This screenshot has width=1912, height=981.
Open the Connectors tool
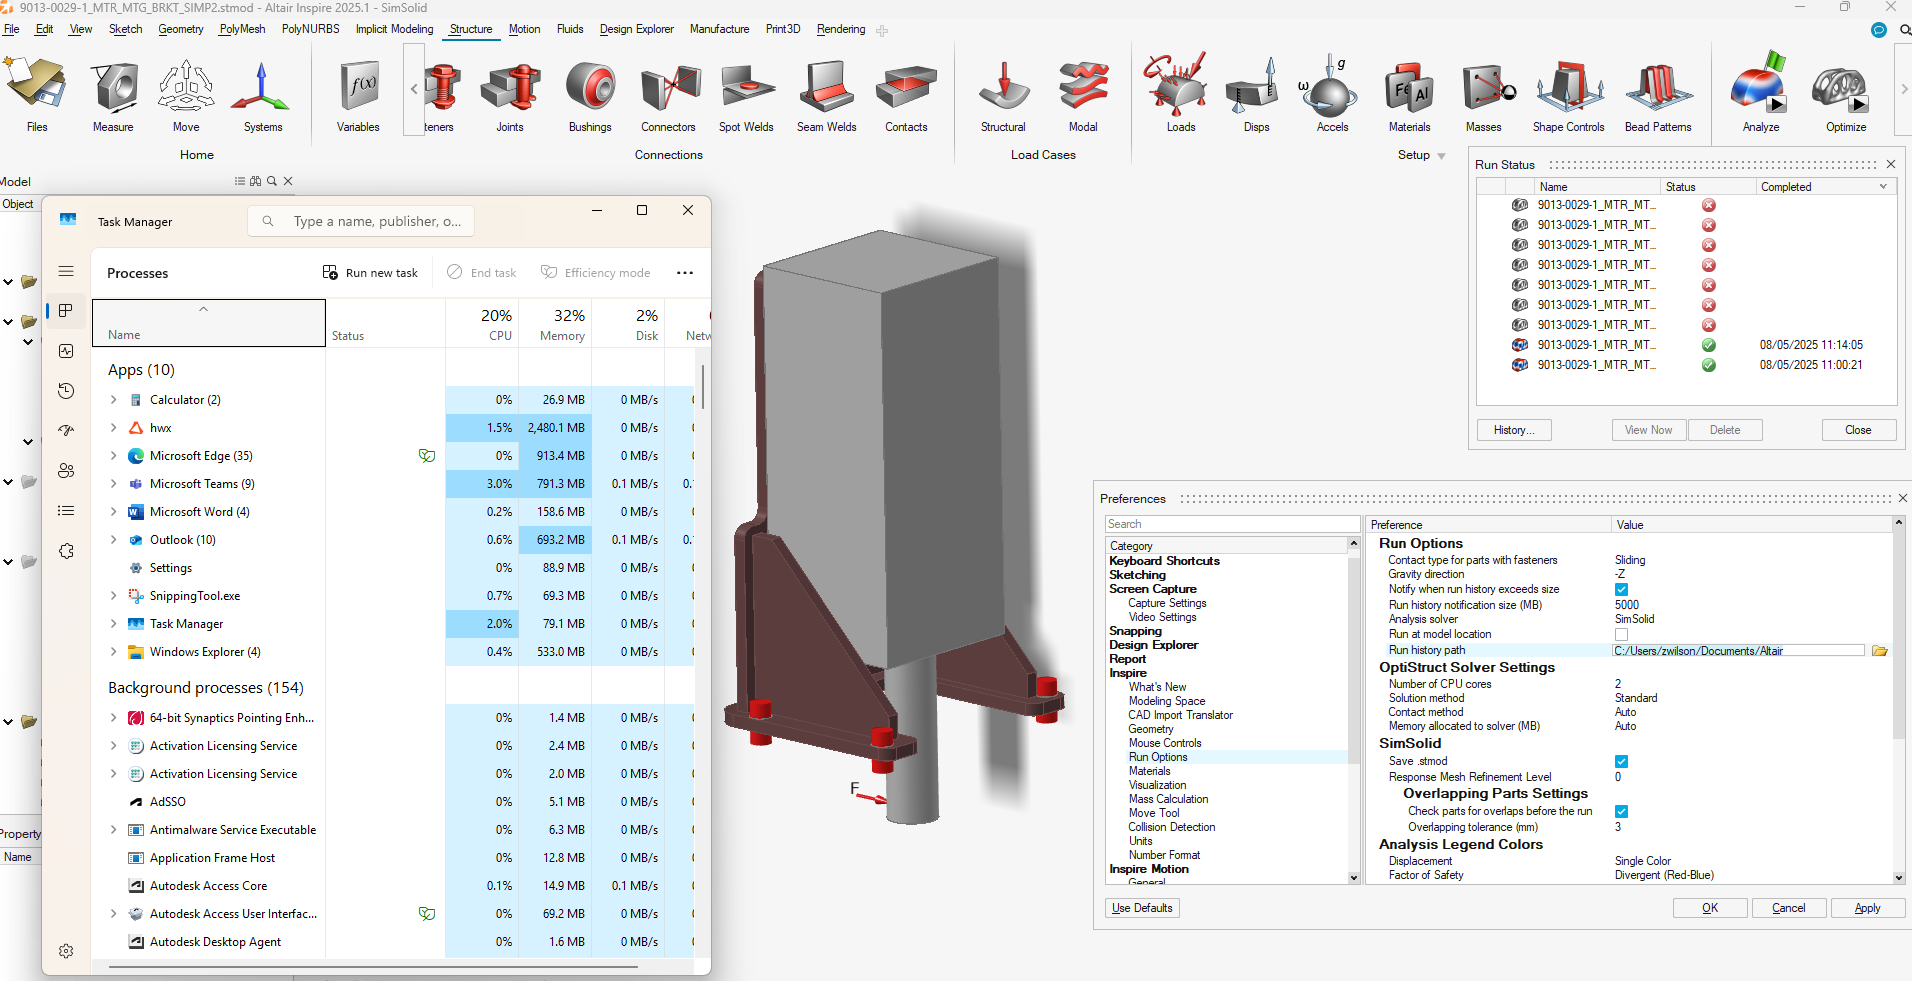tap(668, 93)
